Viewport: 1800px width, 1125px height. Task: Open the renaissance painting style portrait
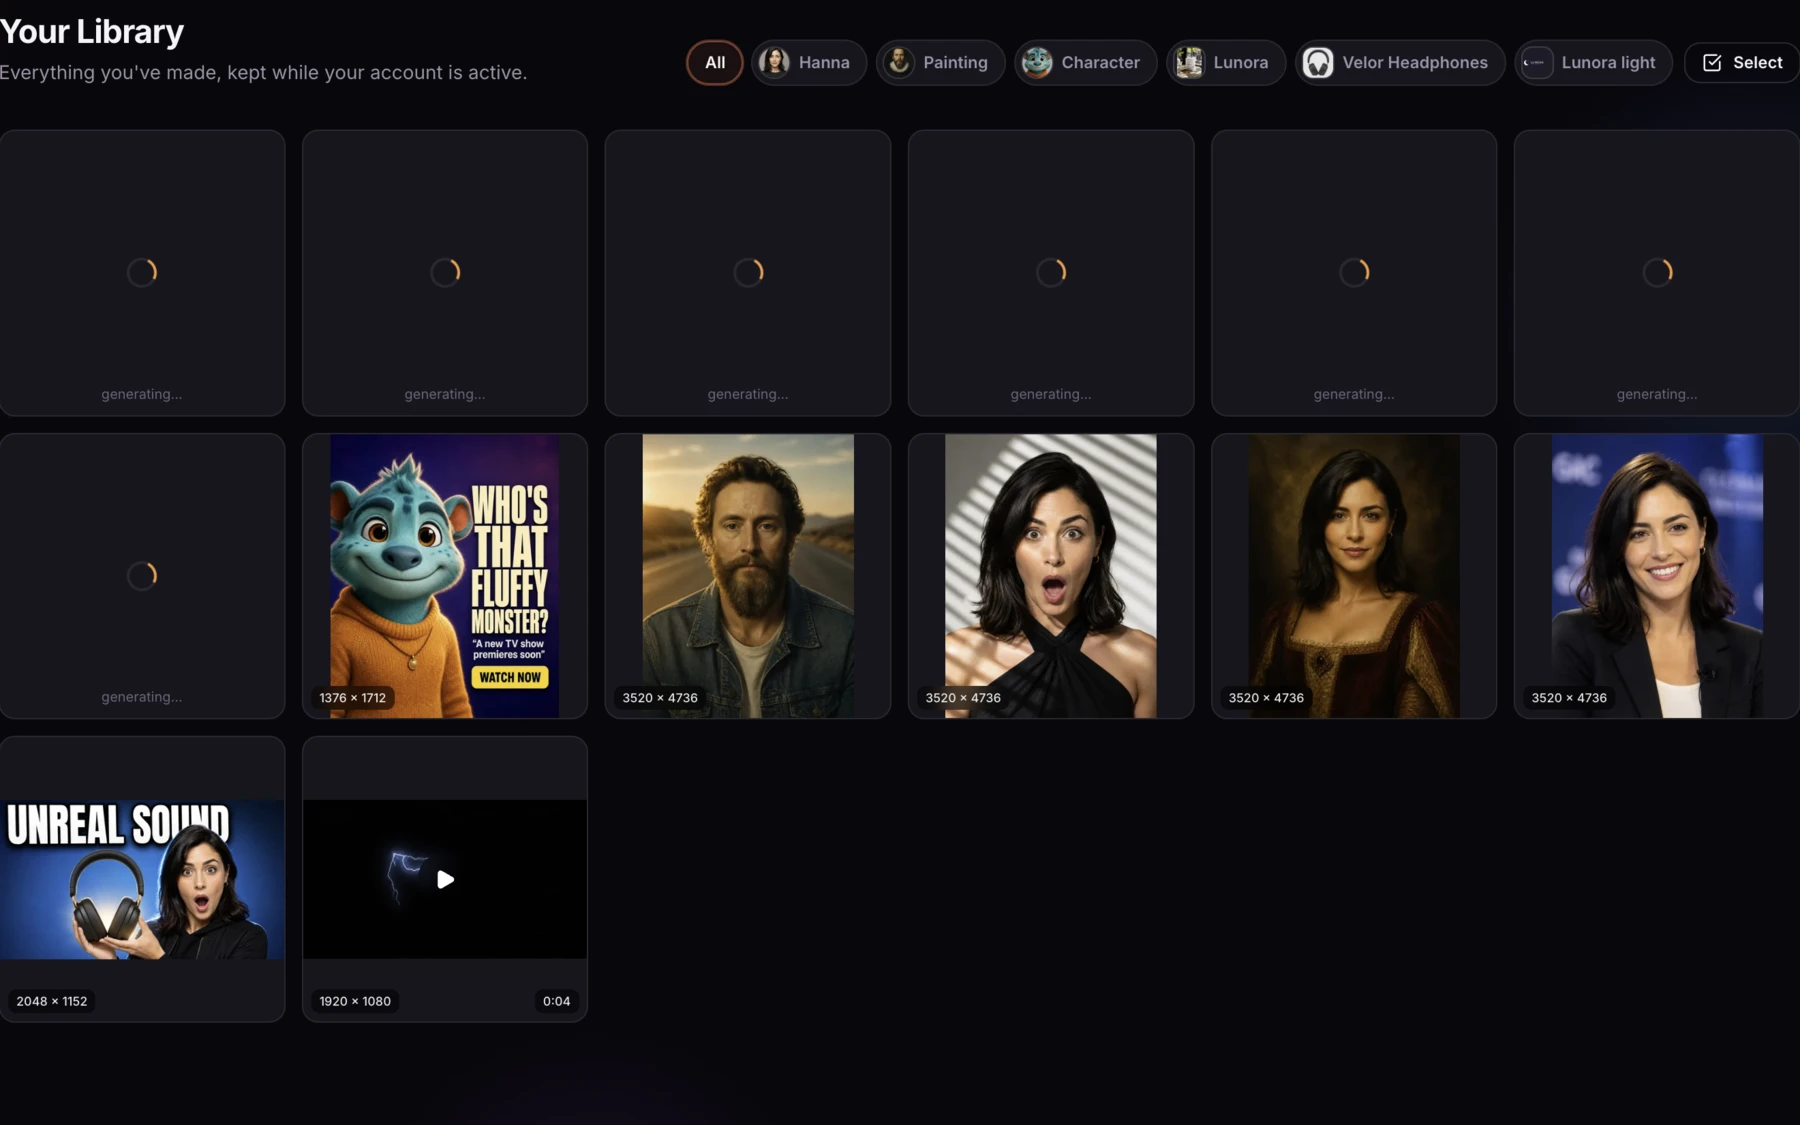point(1354,576)
